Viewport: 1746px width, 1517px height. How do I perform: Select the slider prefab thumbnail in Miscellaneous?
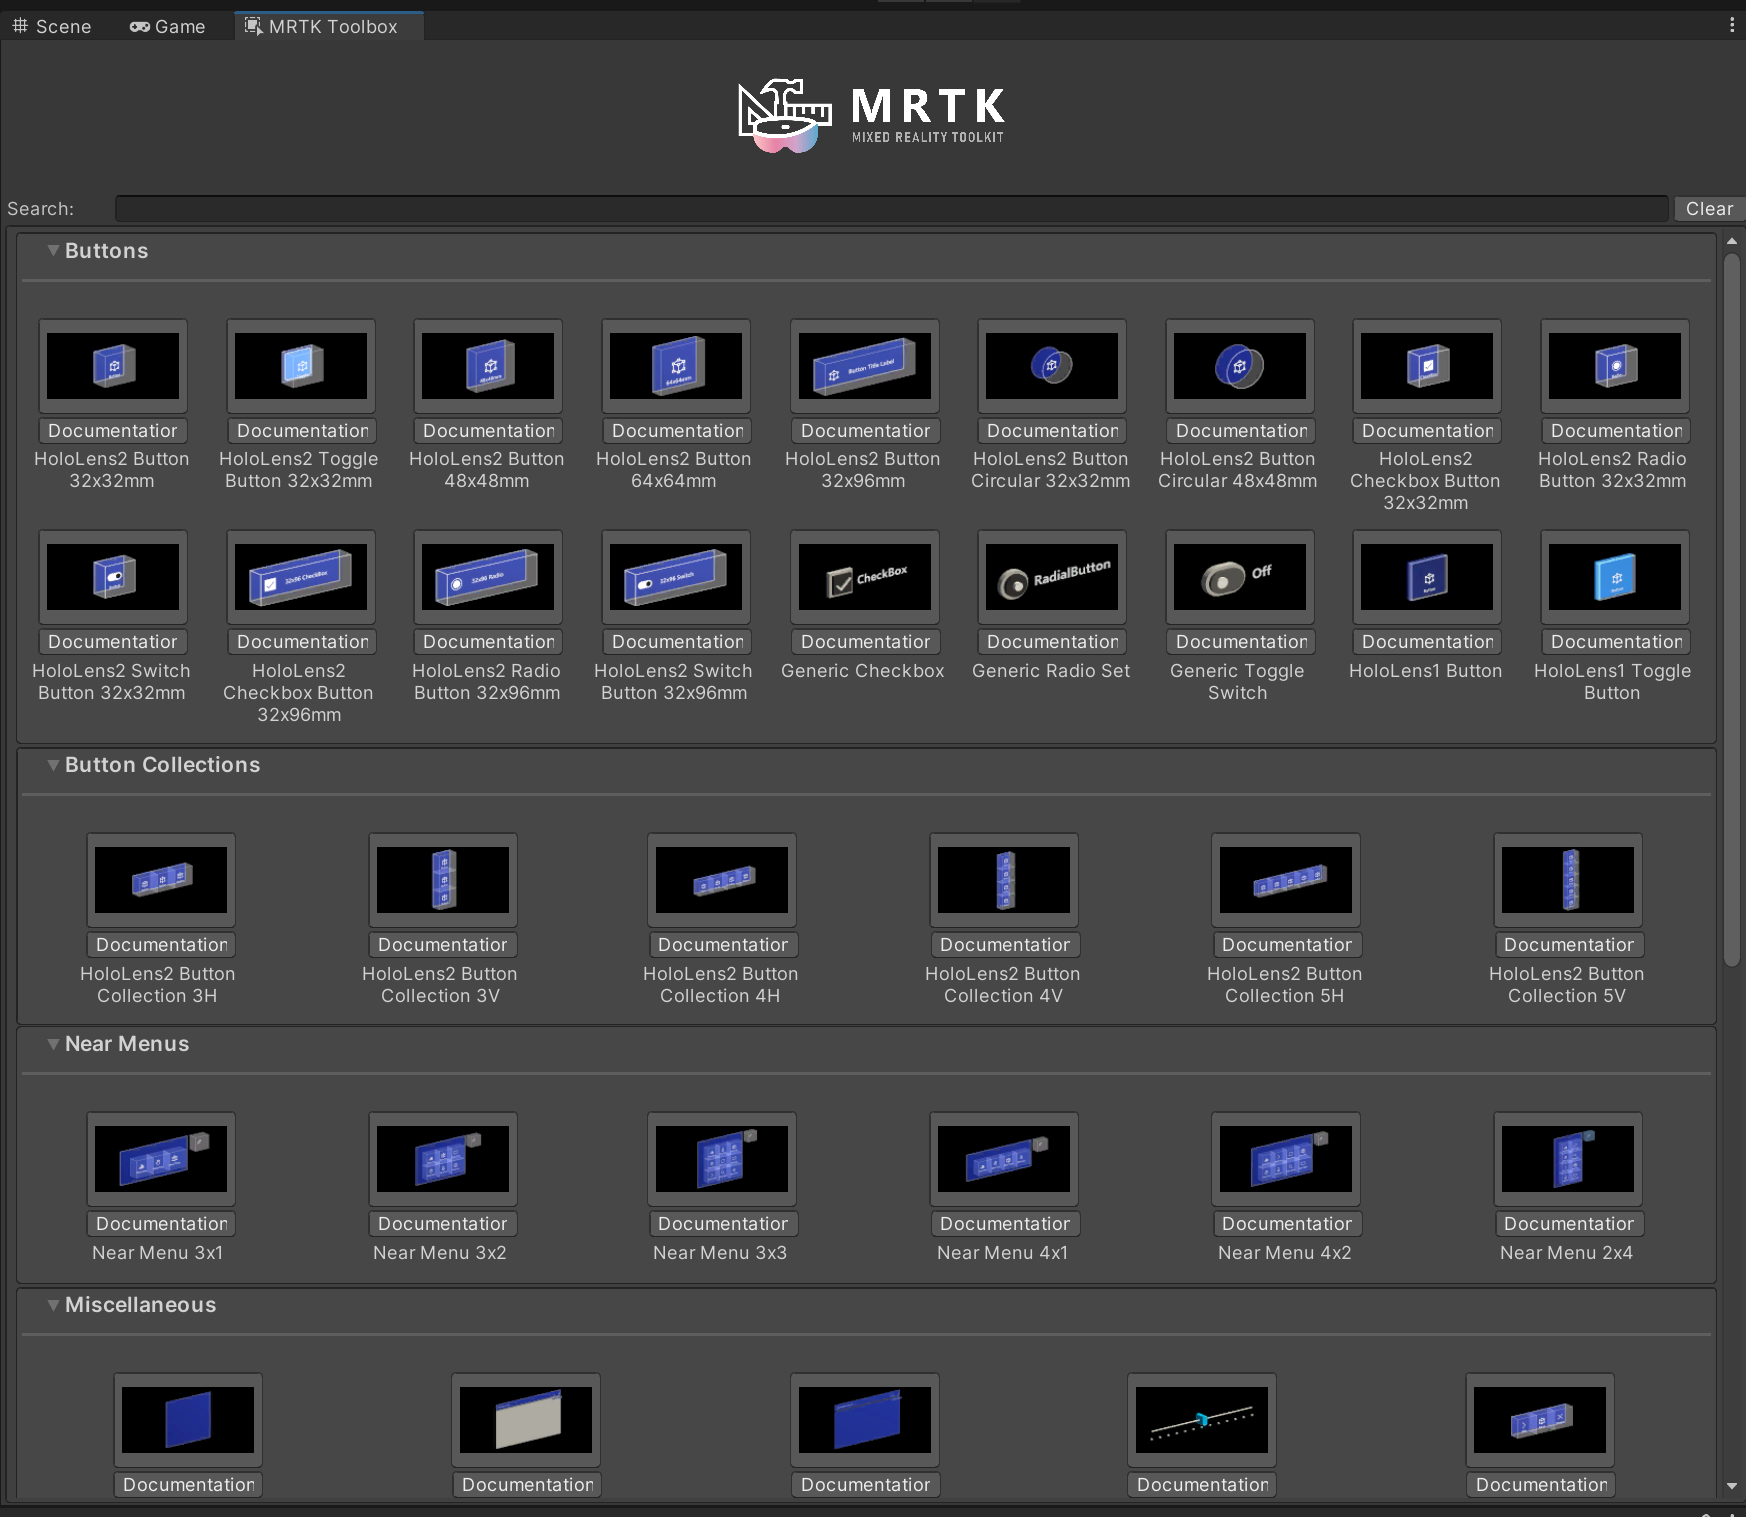(1202, 1420)
